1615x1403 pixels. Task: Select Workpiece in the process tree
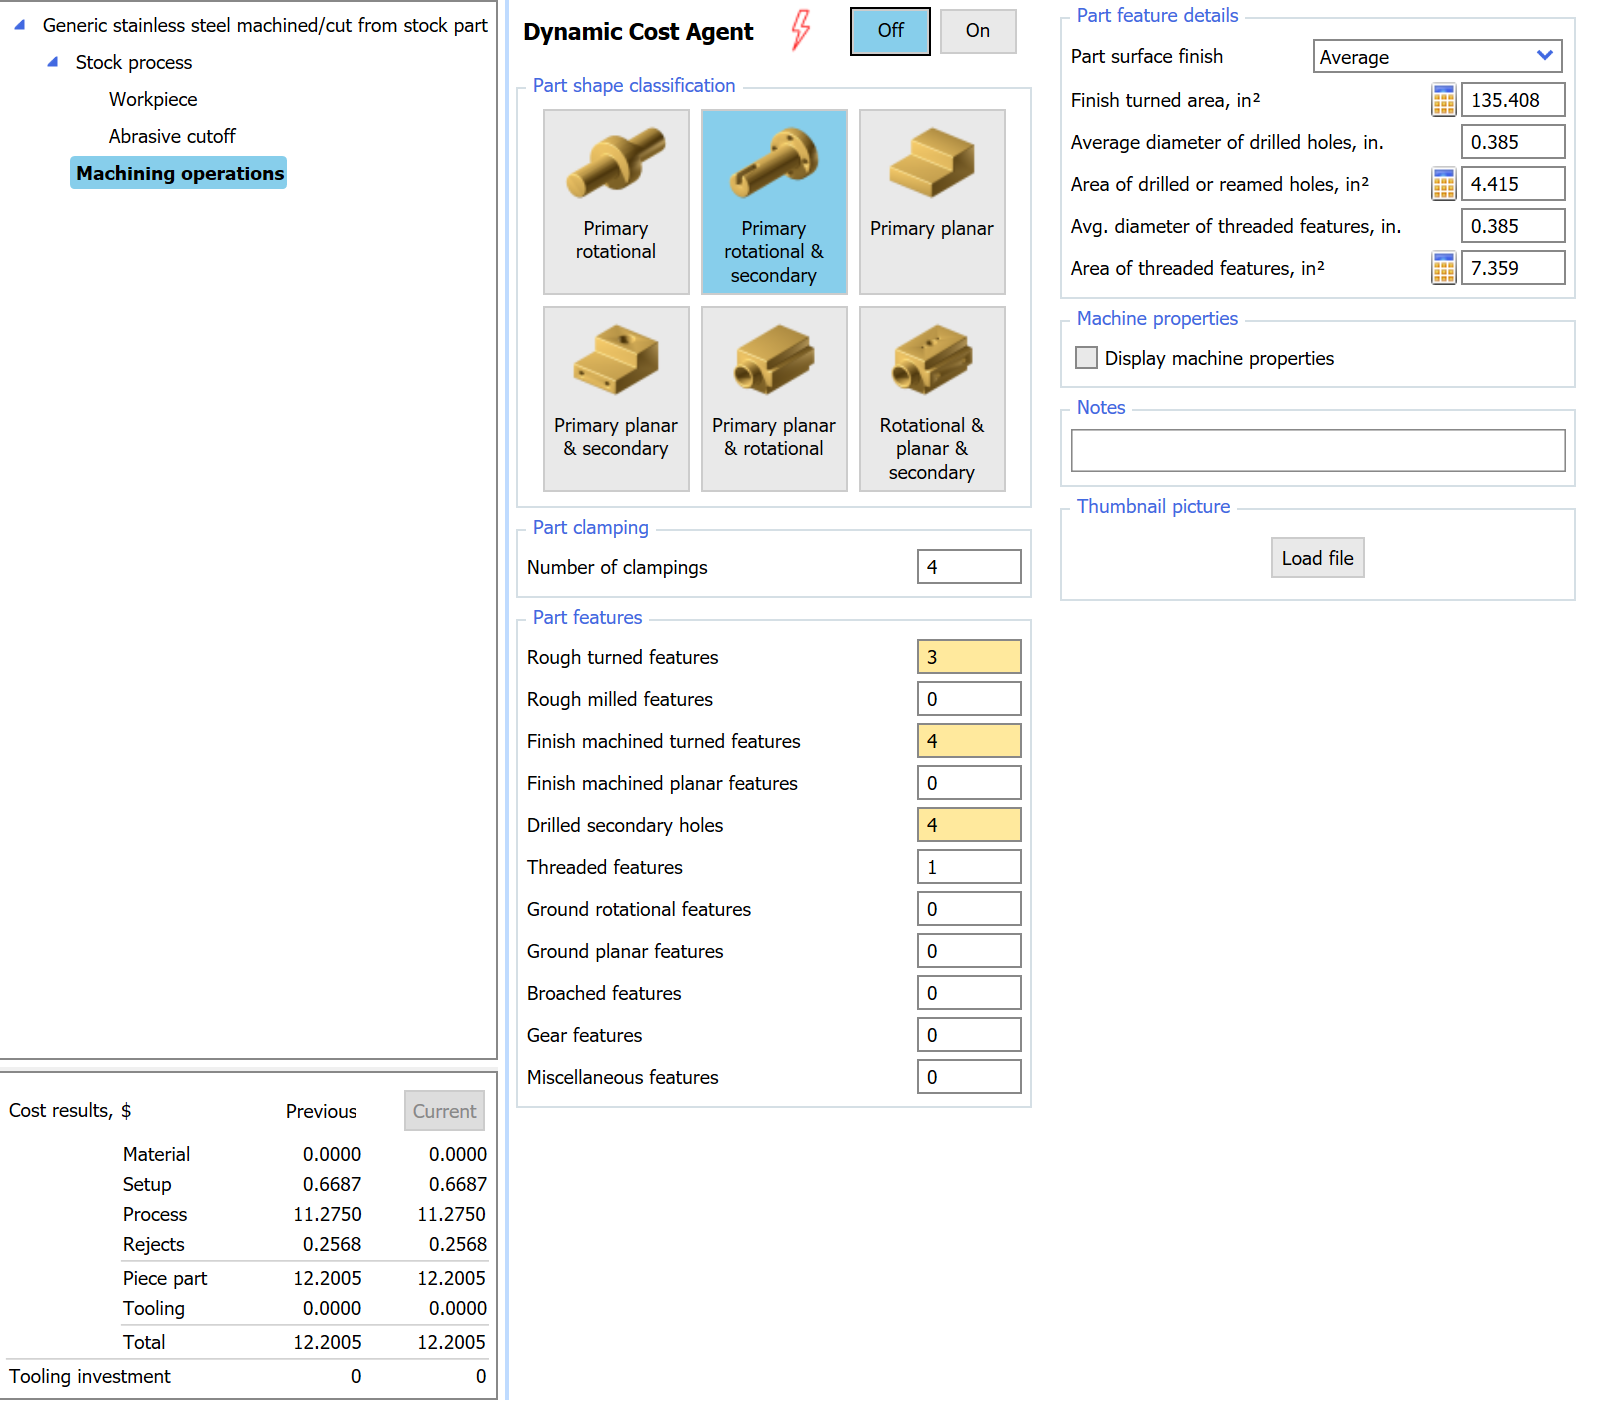point(152,99)
